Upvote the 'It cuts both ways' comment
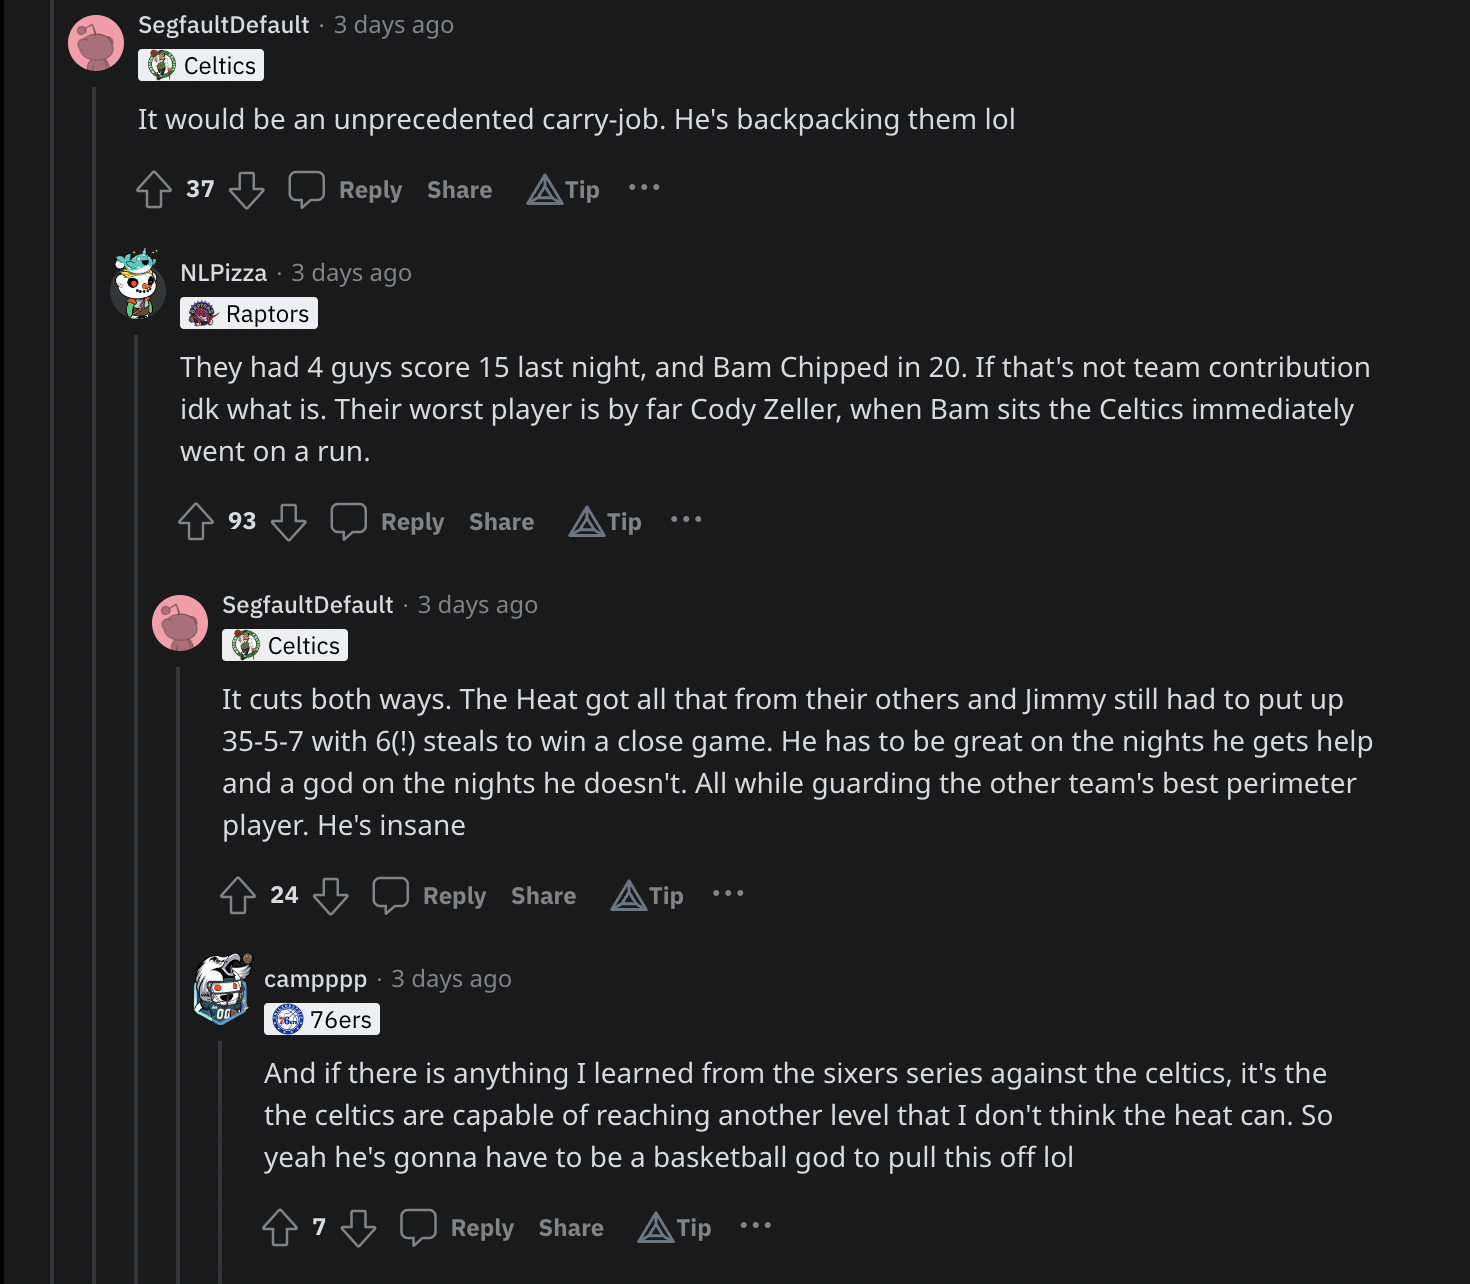Image resolution: width=1470 pixels, height=1284 pixels. (238, 895)
